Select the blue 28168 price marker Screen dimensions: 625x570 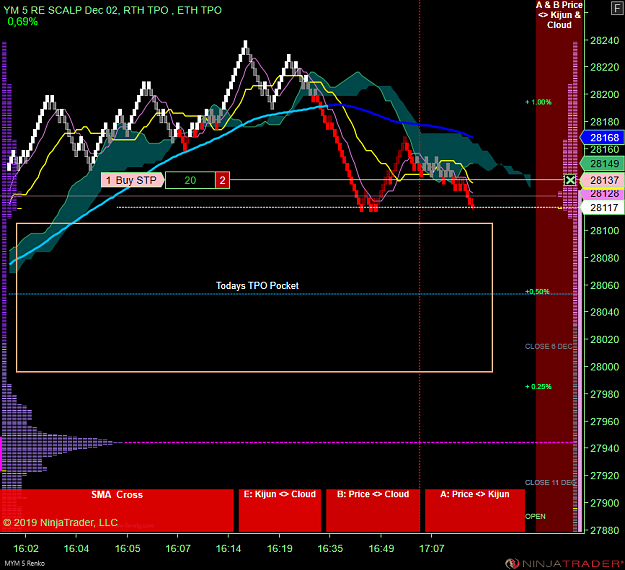[x=603, y=138]
